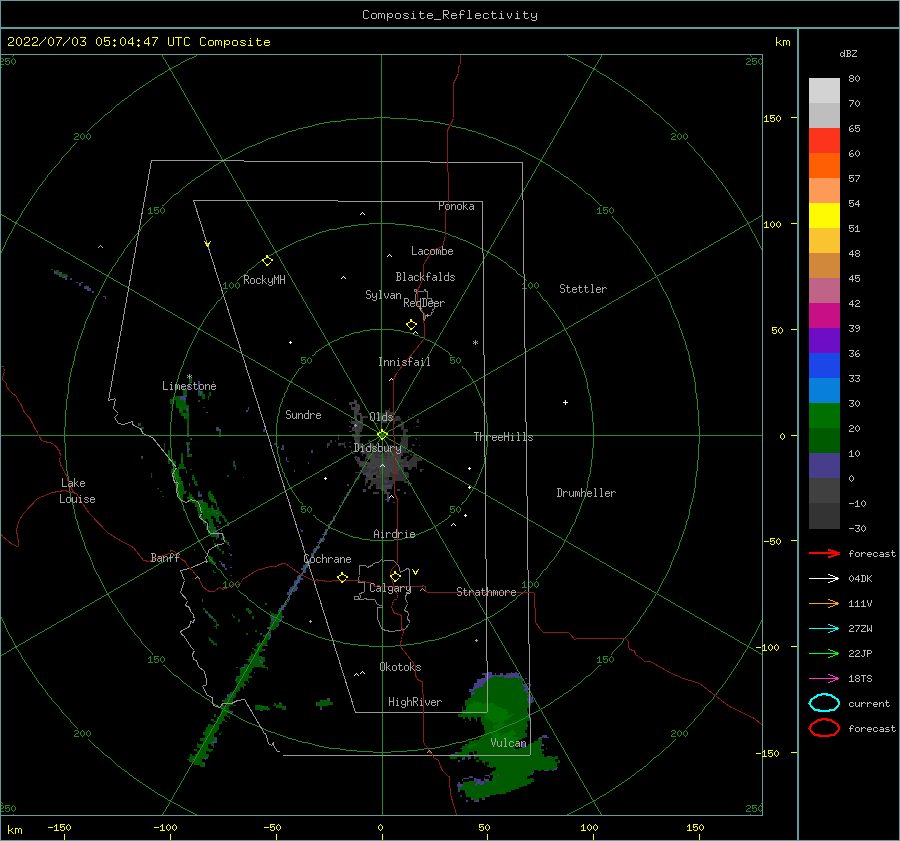The height and width of the screenshot is (841, 900).
Task: Click the Drumheller city label
Action: click(x=586, y=493)
